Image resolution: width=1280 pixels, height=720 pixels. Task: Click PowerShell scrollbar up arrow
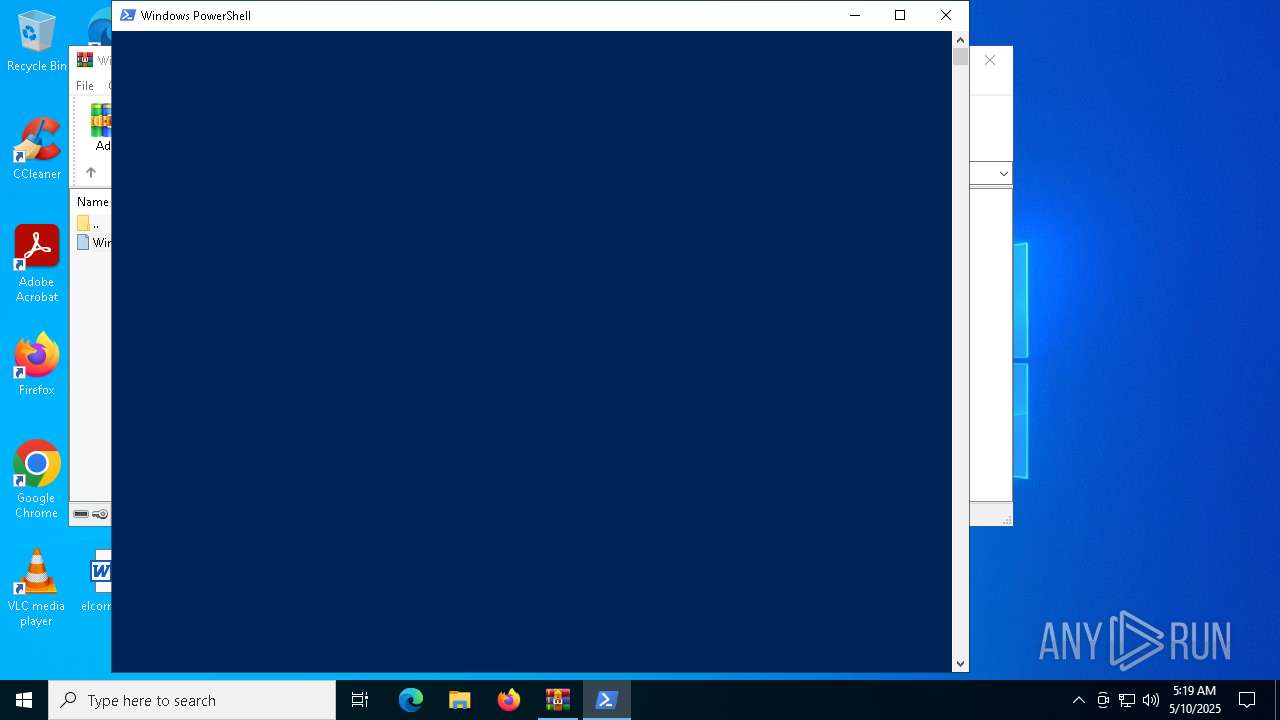pos(960,40)
